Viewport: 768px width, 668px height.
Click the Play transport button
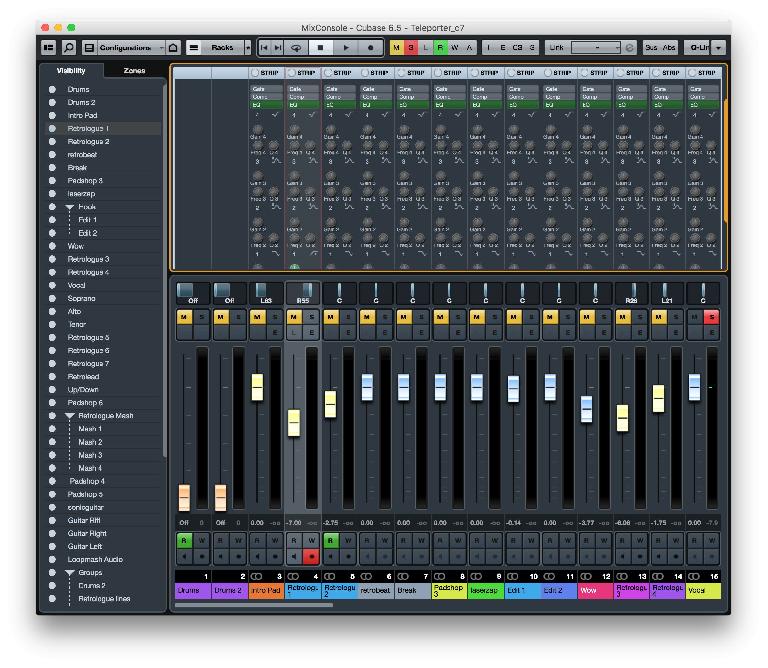(x=346, y=48)
